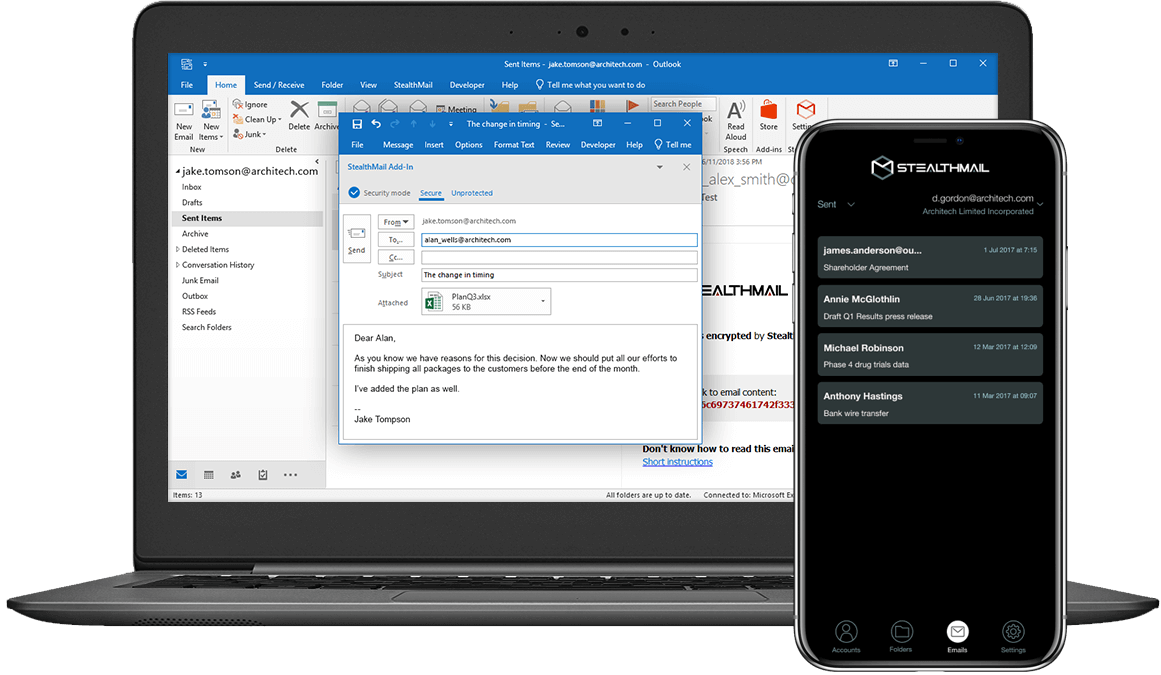
Task: Open the Insert tab in compose window
Action: click(434, 145)
